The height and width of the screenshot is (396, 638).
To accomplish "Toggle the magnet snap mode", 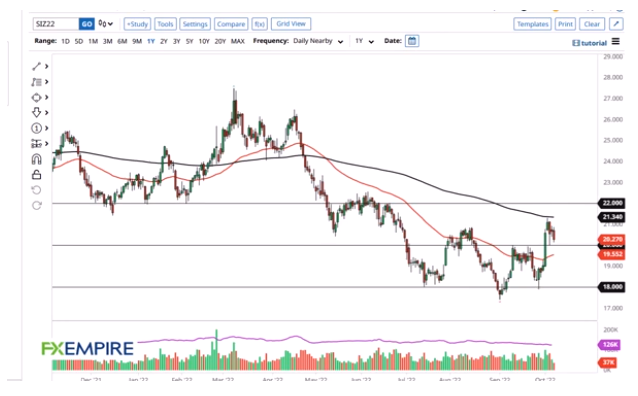I will tap(37, 159).
